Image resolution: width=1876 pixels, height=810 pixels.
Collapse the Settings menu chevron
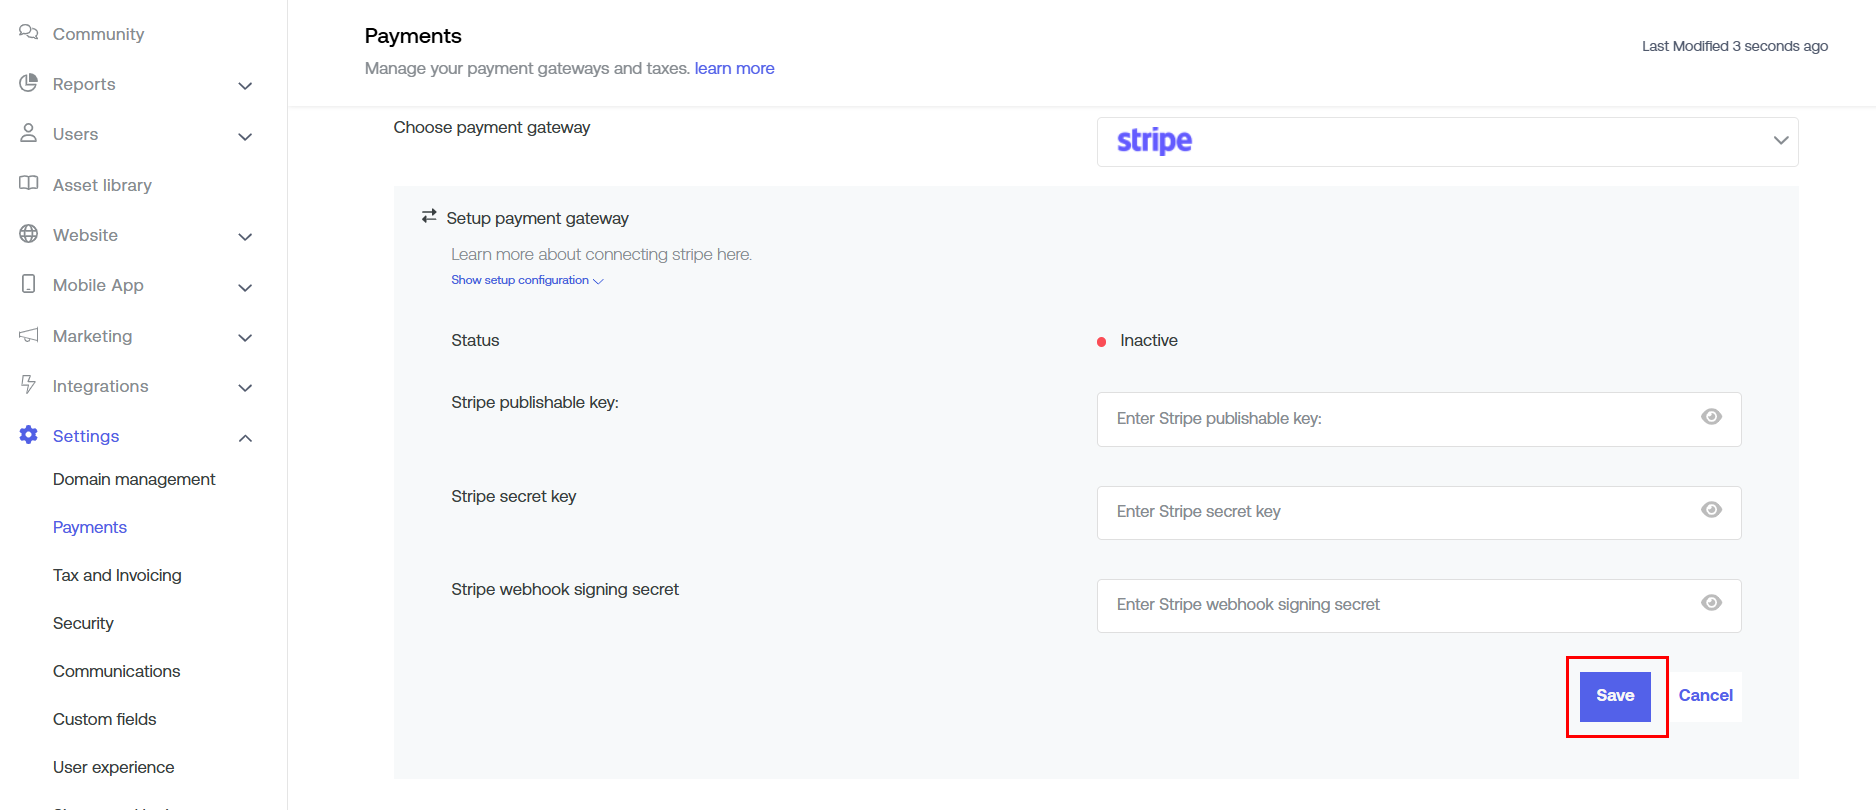tap(245, 438)
